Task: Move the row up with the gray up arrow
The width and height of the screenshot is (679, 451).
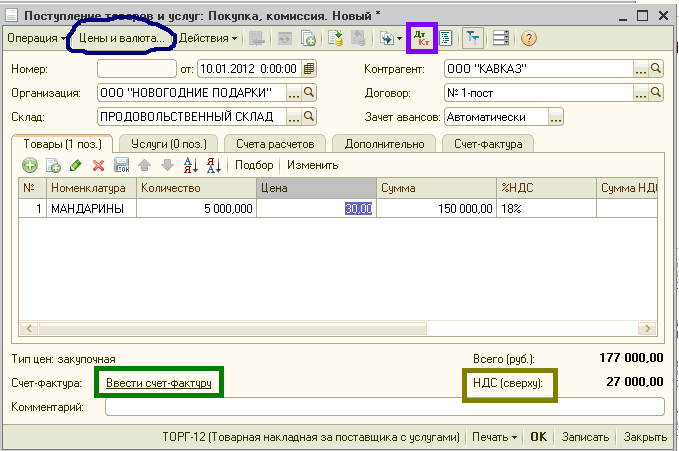Action: pyautogui.click(x=145, y=165)
